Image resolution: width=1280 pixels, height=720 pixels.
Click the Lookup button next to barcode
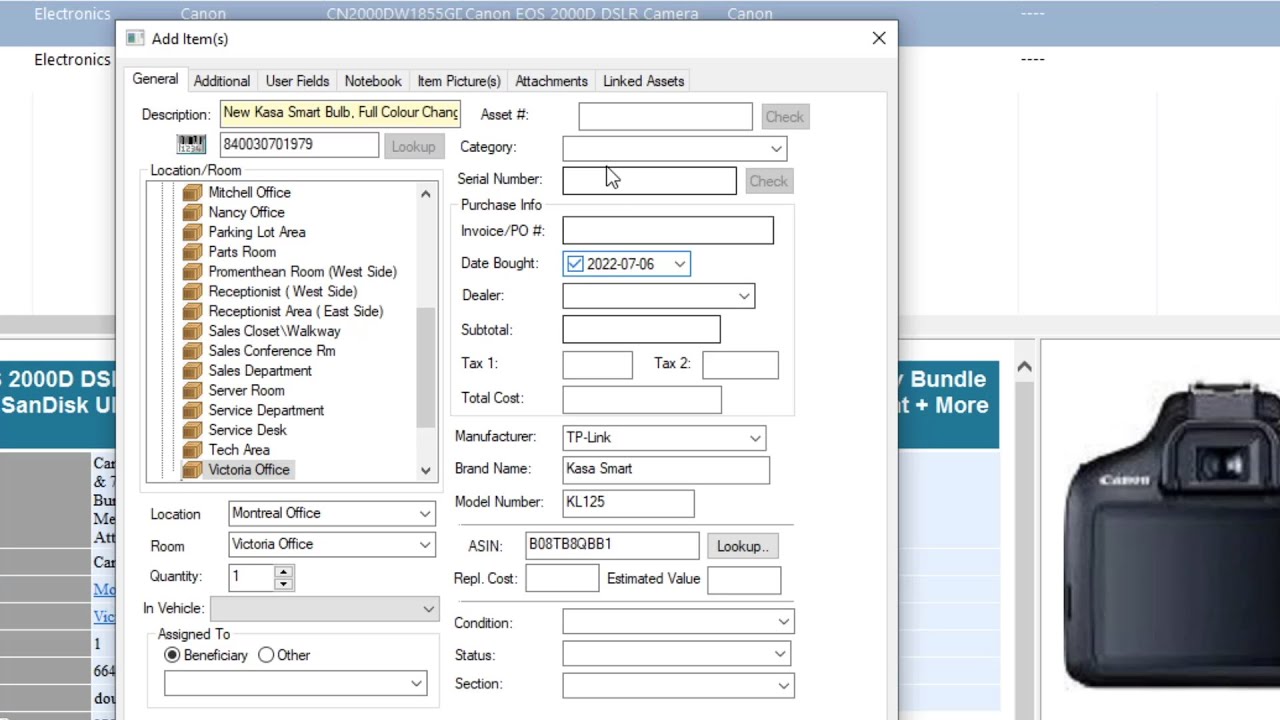click(x=413, y=146)
